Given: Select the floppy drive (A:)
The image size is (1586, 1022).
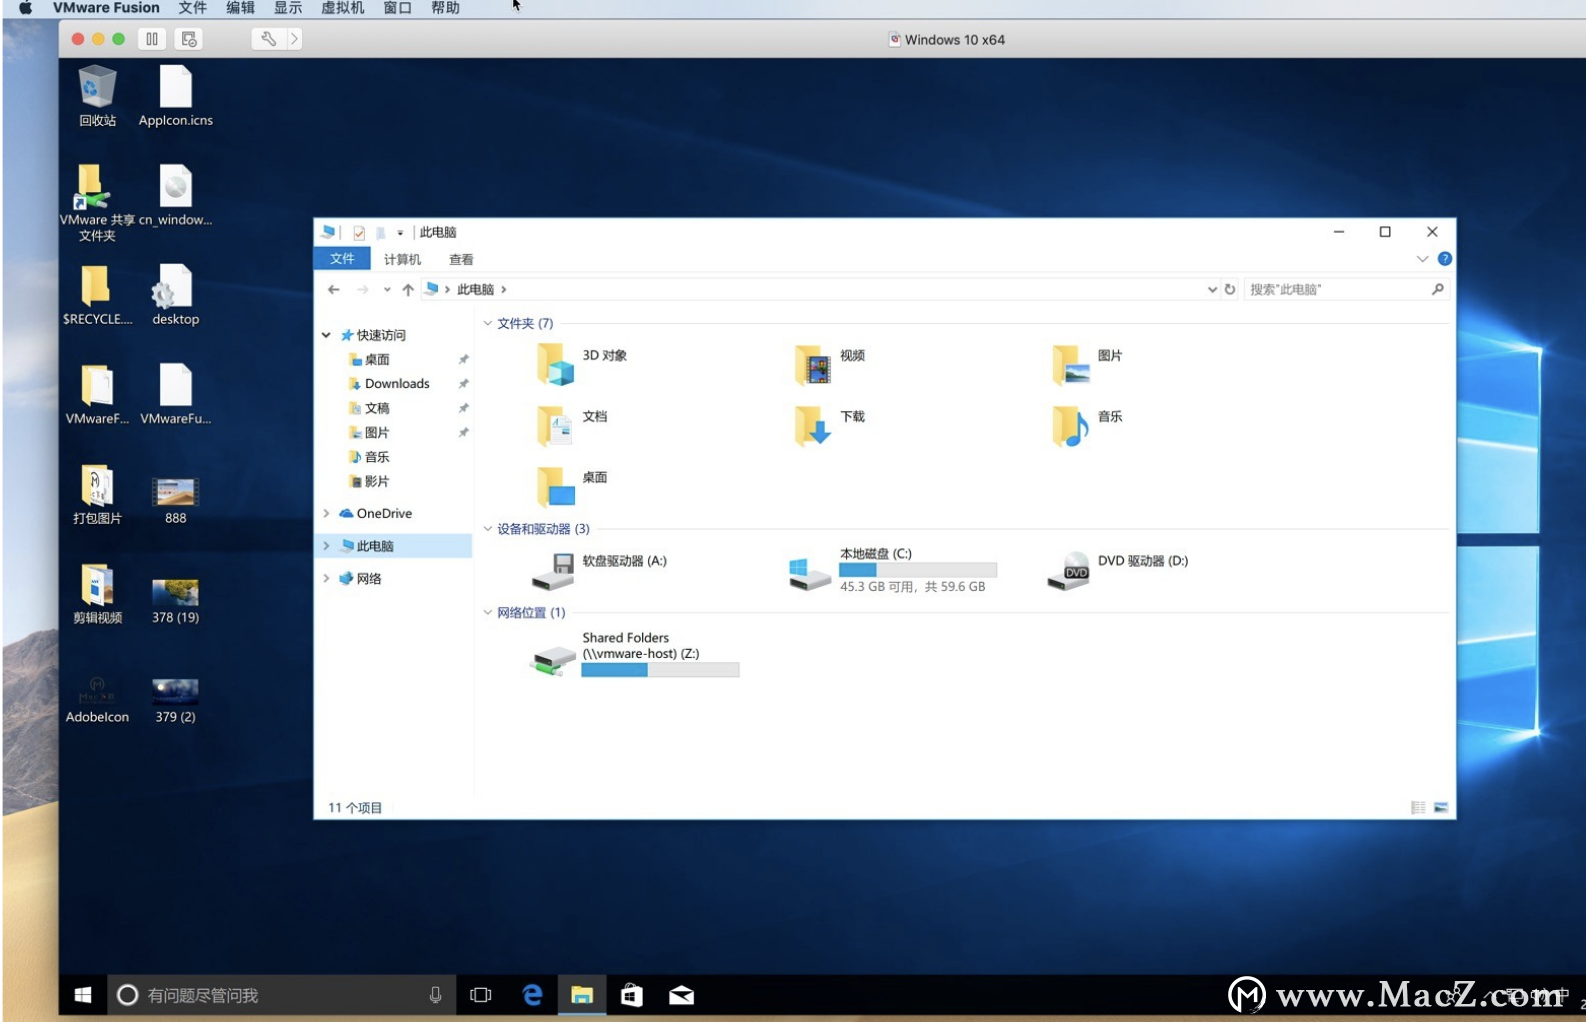Looking at the screenshot, I should (599, 570).
